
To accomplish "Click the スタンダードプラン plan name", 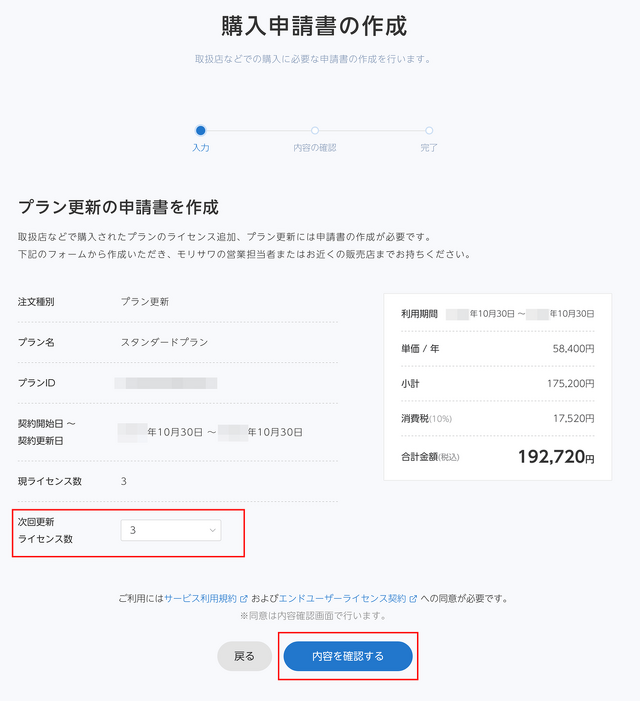I will [165, 342].
